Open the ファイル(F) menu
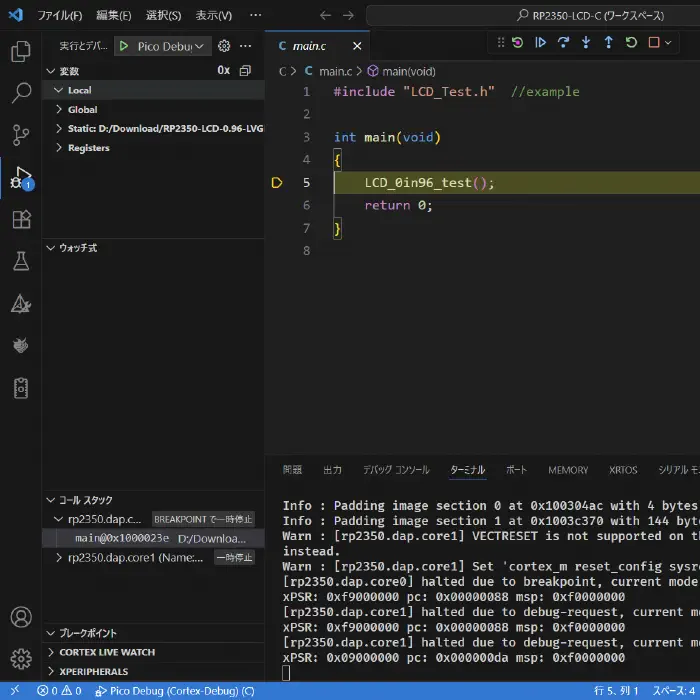 60,16
